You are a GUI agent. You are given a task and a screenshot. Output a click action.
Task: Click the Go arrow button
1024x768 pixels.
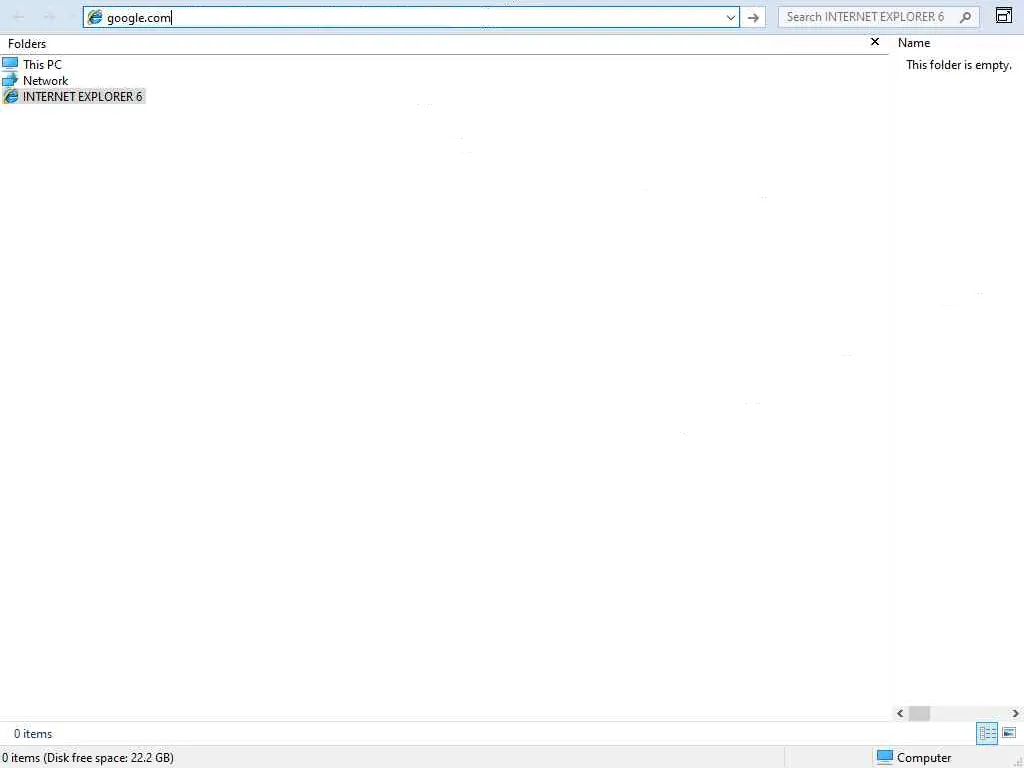pos(753,18)
